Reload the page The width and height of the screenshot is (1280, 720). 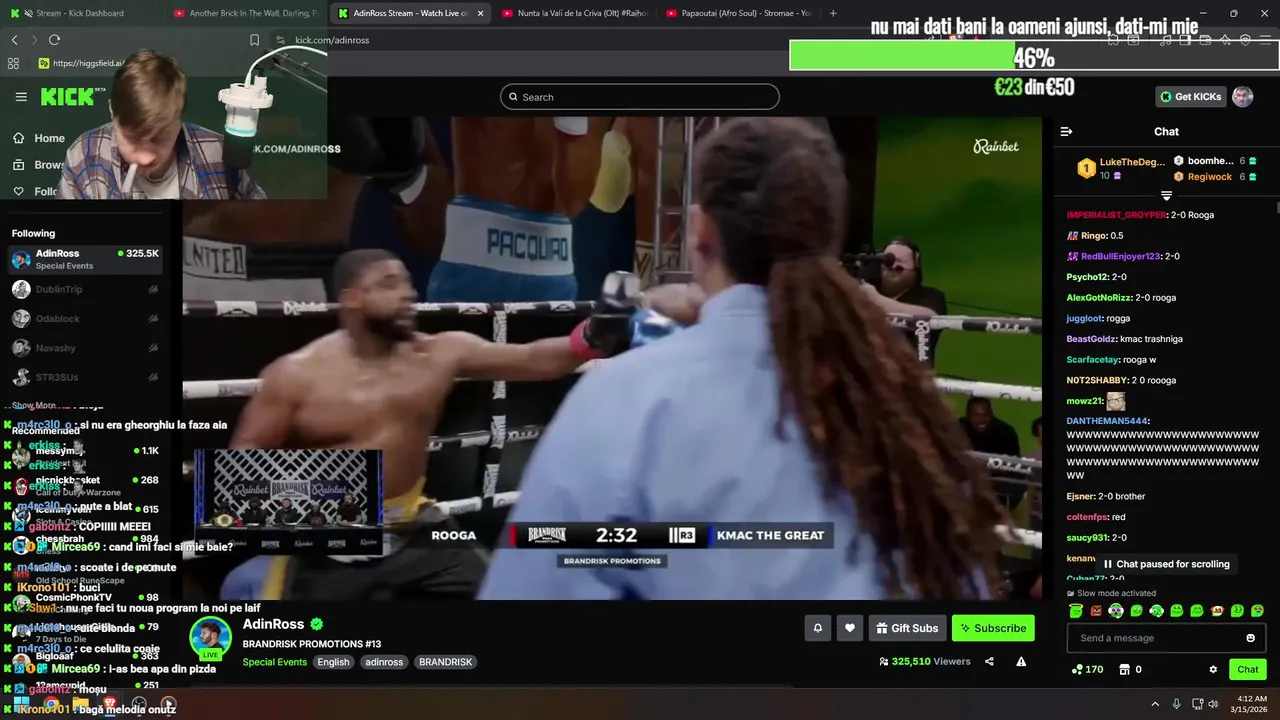[54, 40]
